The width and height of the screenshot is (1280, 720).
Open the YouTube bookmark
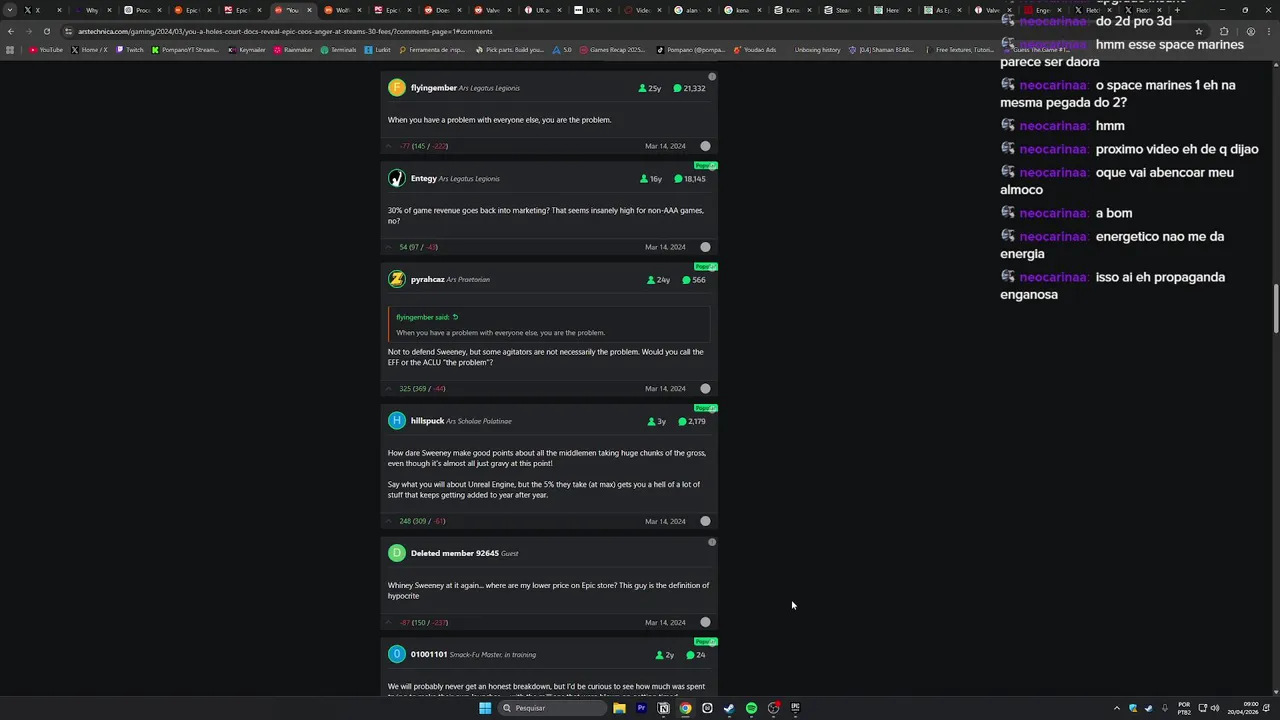(x=46, y=49)
